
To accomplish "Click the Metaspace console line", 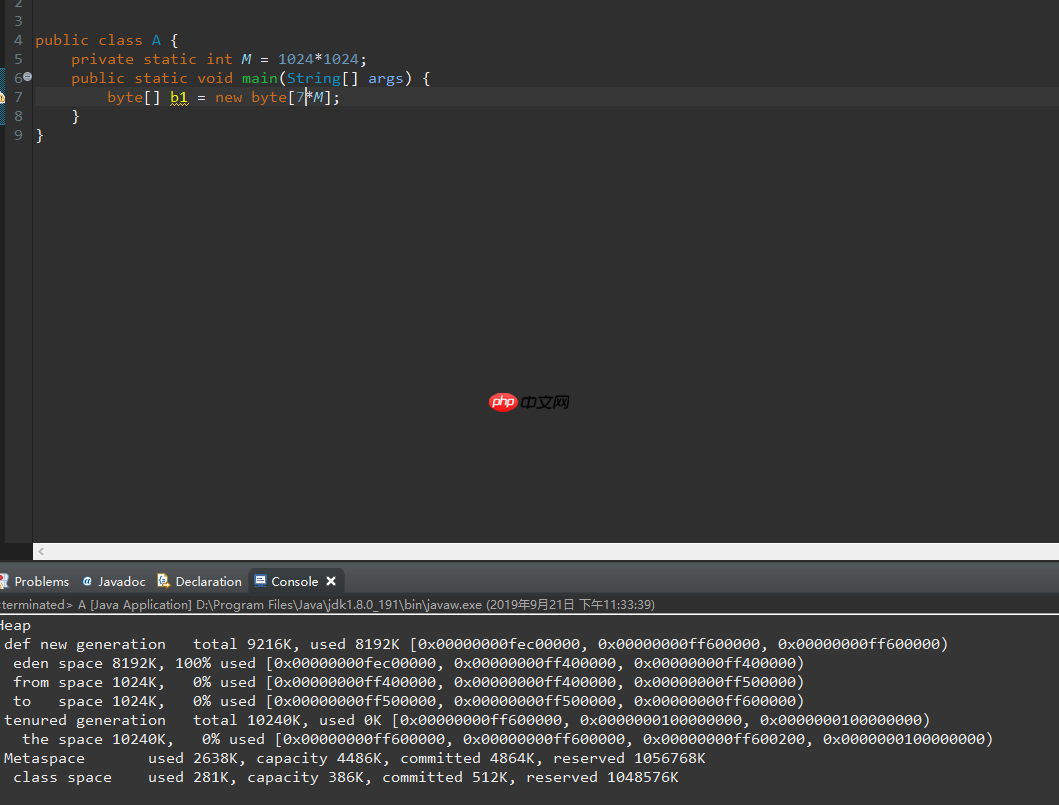I will pos(355,758).
